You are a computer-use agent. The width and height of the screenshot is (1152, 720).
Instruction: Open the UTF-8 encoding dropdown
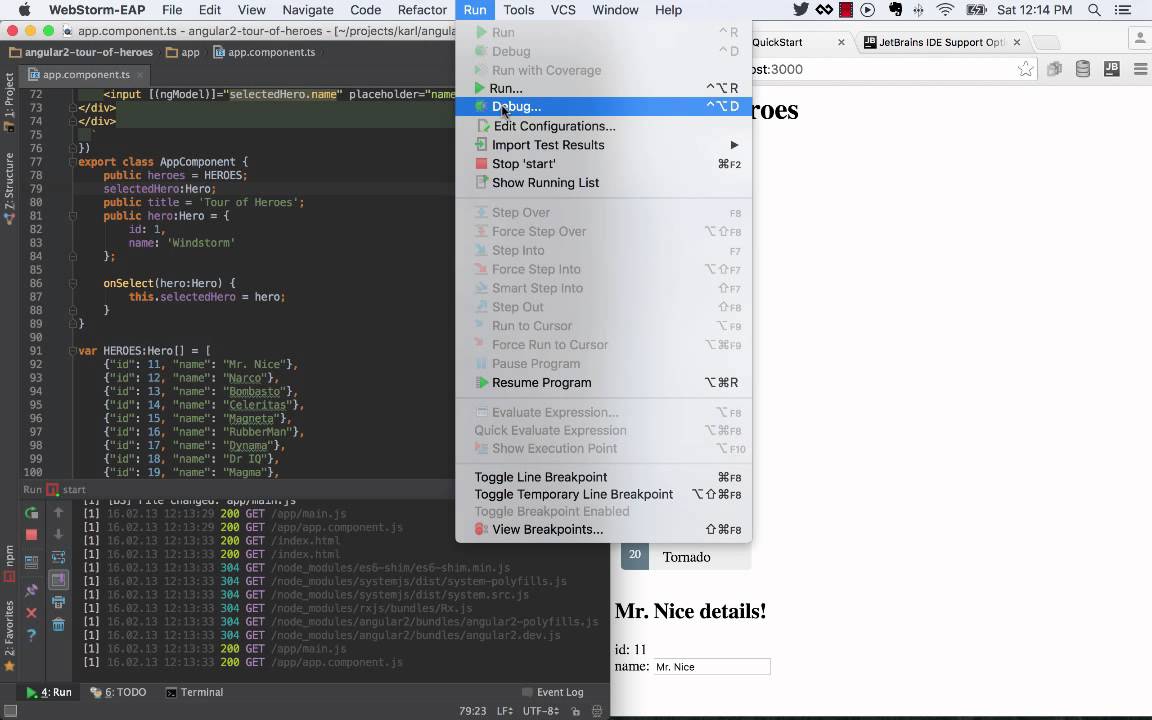[541, 710]
